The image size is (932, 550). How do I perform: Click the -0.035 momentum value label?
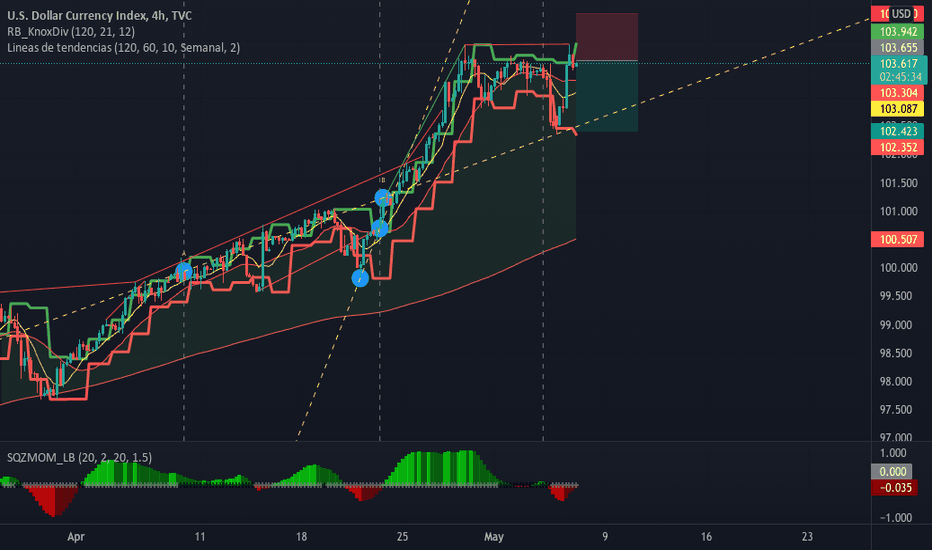[894, 488]
